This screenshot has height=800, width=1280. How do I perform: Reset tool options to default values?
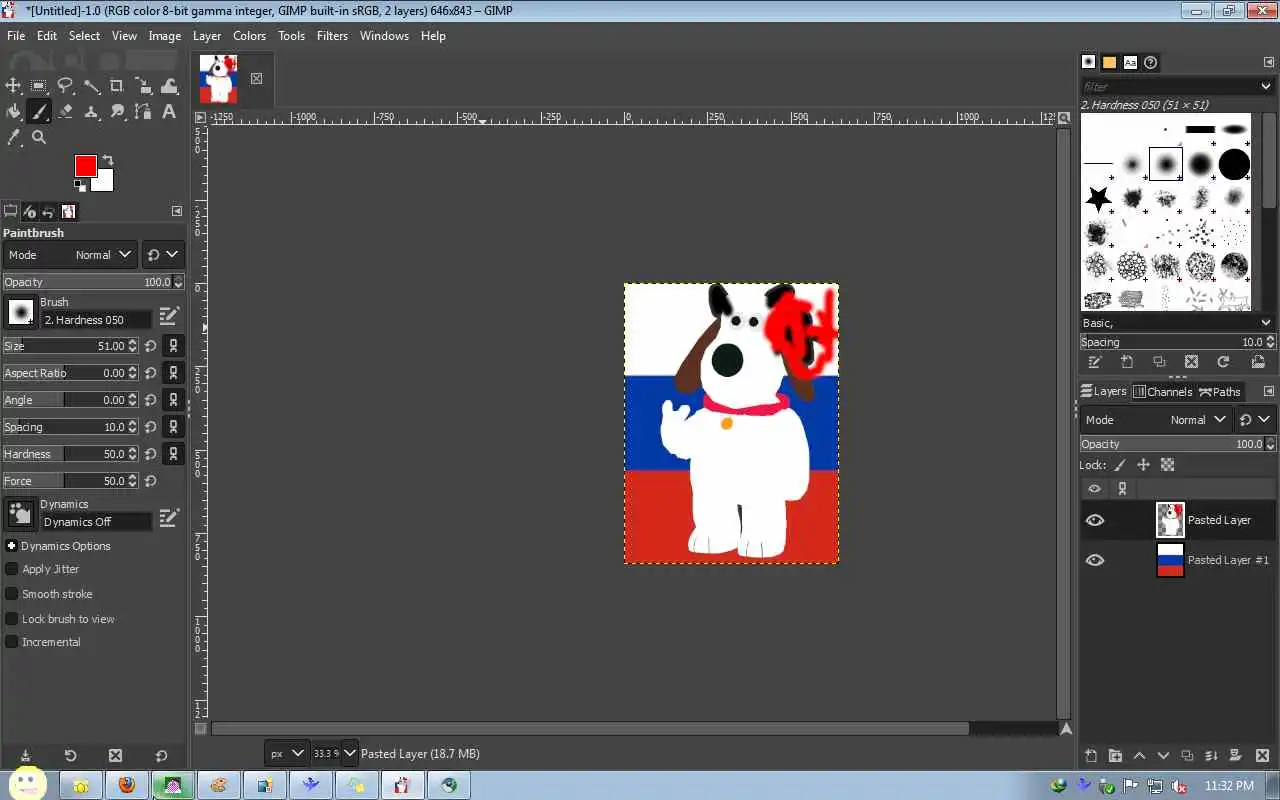(x=161, y=756)
